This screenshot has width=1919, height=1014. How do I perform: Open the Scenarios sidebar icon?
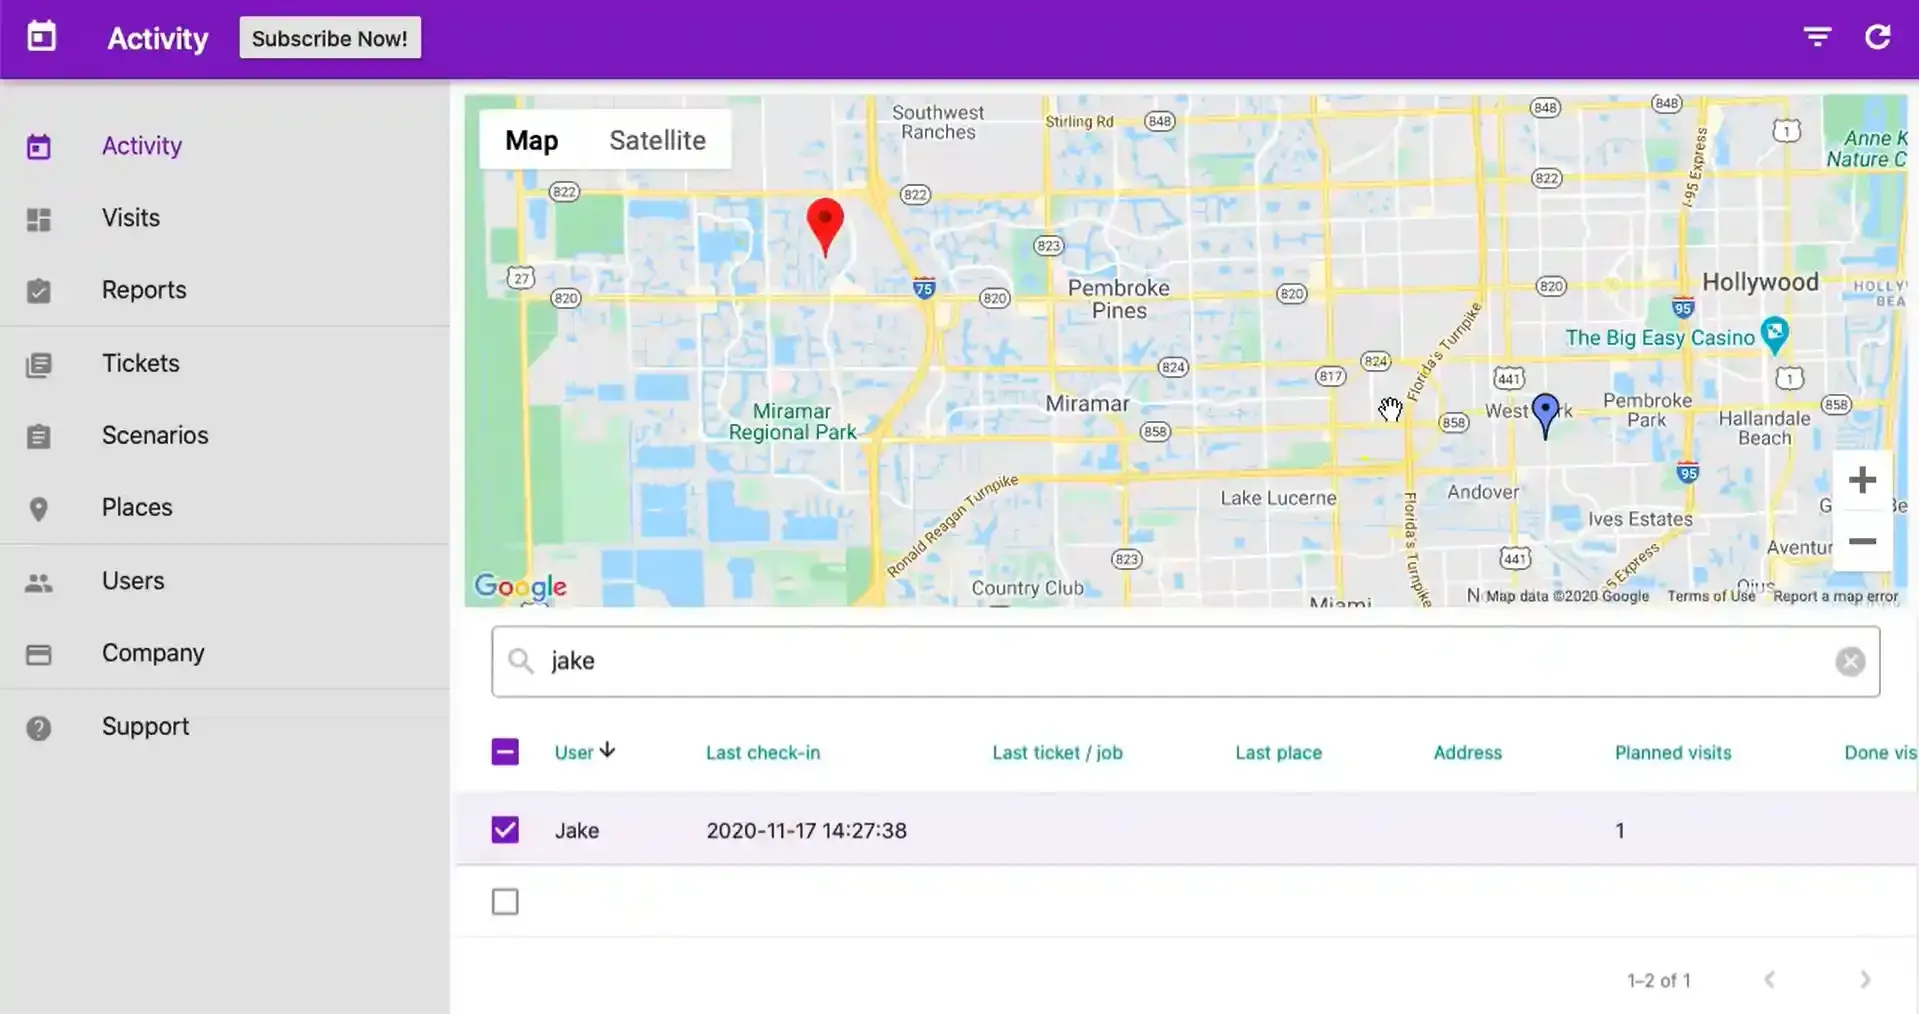[x=38, y=436]
